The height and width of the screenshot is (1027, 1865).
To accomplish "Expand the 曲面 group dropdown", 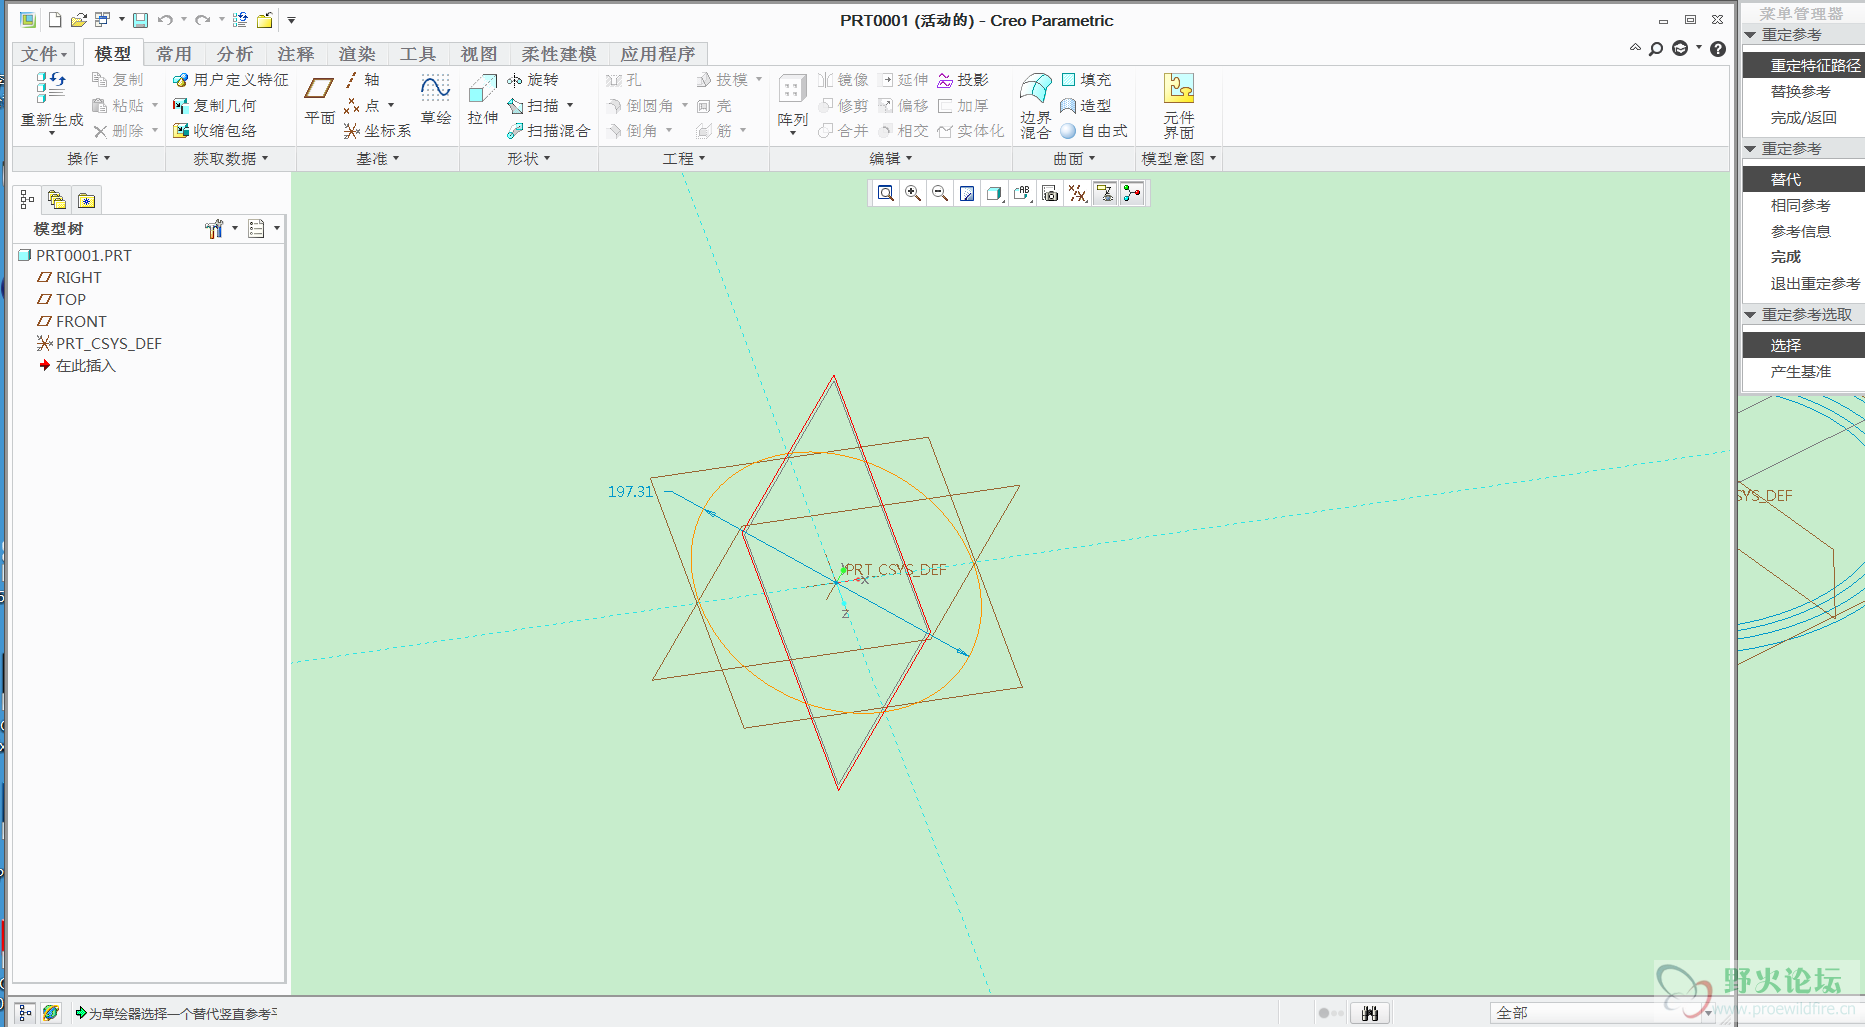I will point(1074,159).
